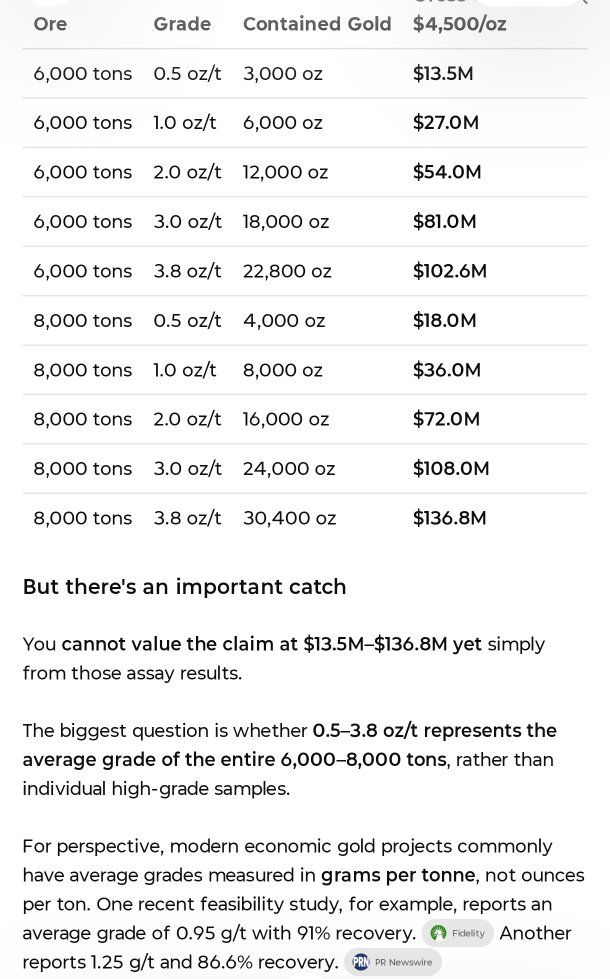Click the Contained Gold column header
The height and width of the screenshot is (979, 610).
point(317,24)
